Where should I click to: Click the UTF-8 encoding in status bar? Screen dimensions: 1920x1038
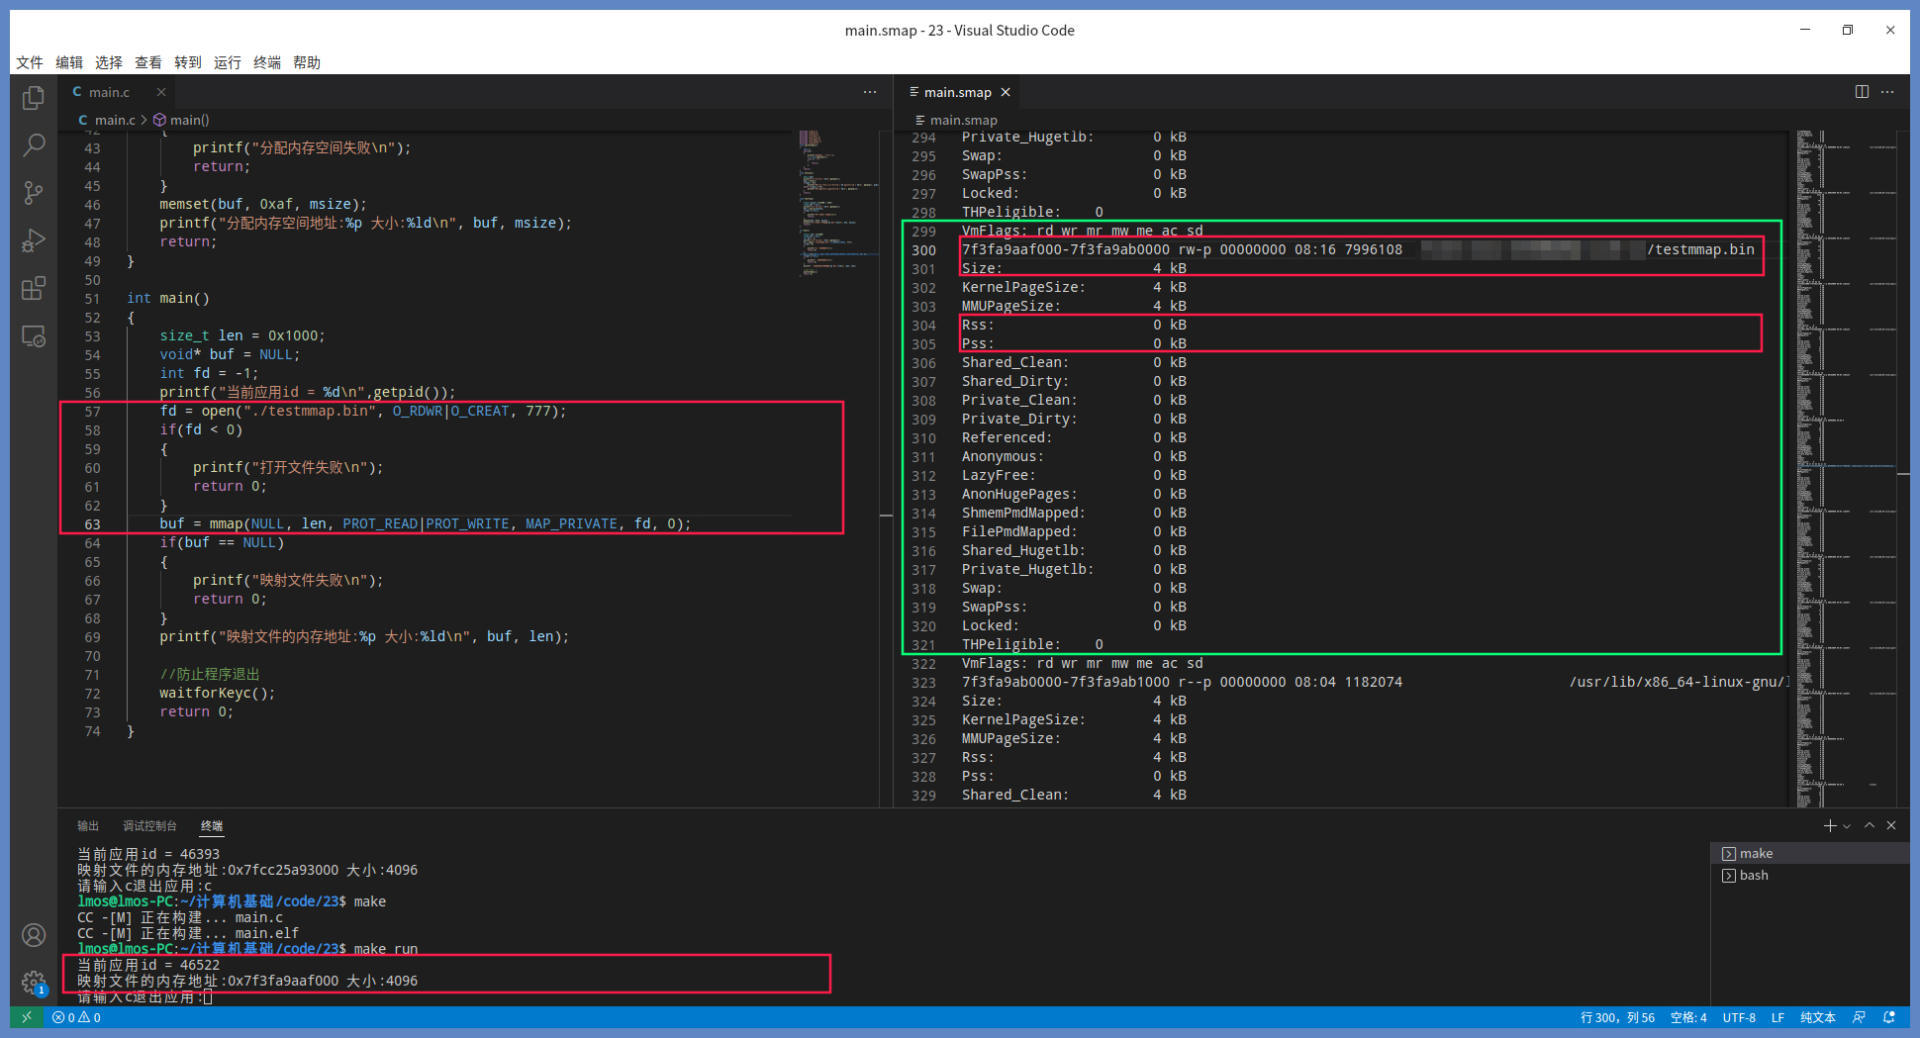[x=1739, y=1017]
